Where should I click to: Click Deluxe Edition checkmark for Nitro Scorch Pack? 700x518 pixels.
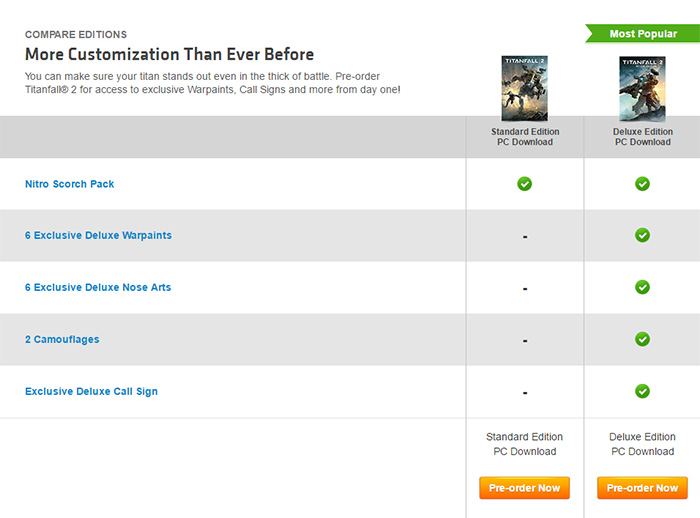[642, 184]
